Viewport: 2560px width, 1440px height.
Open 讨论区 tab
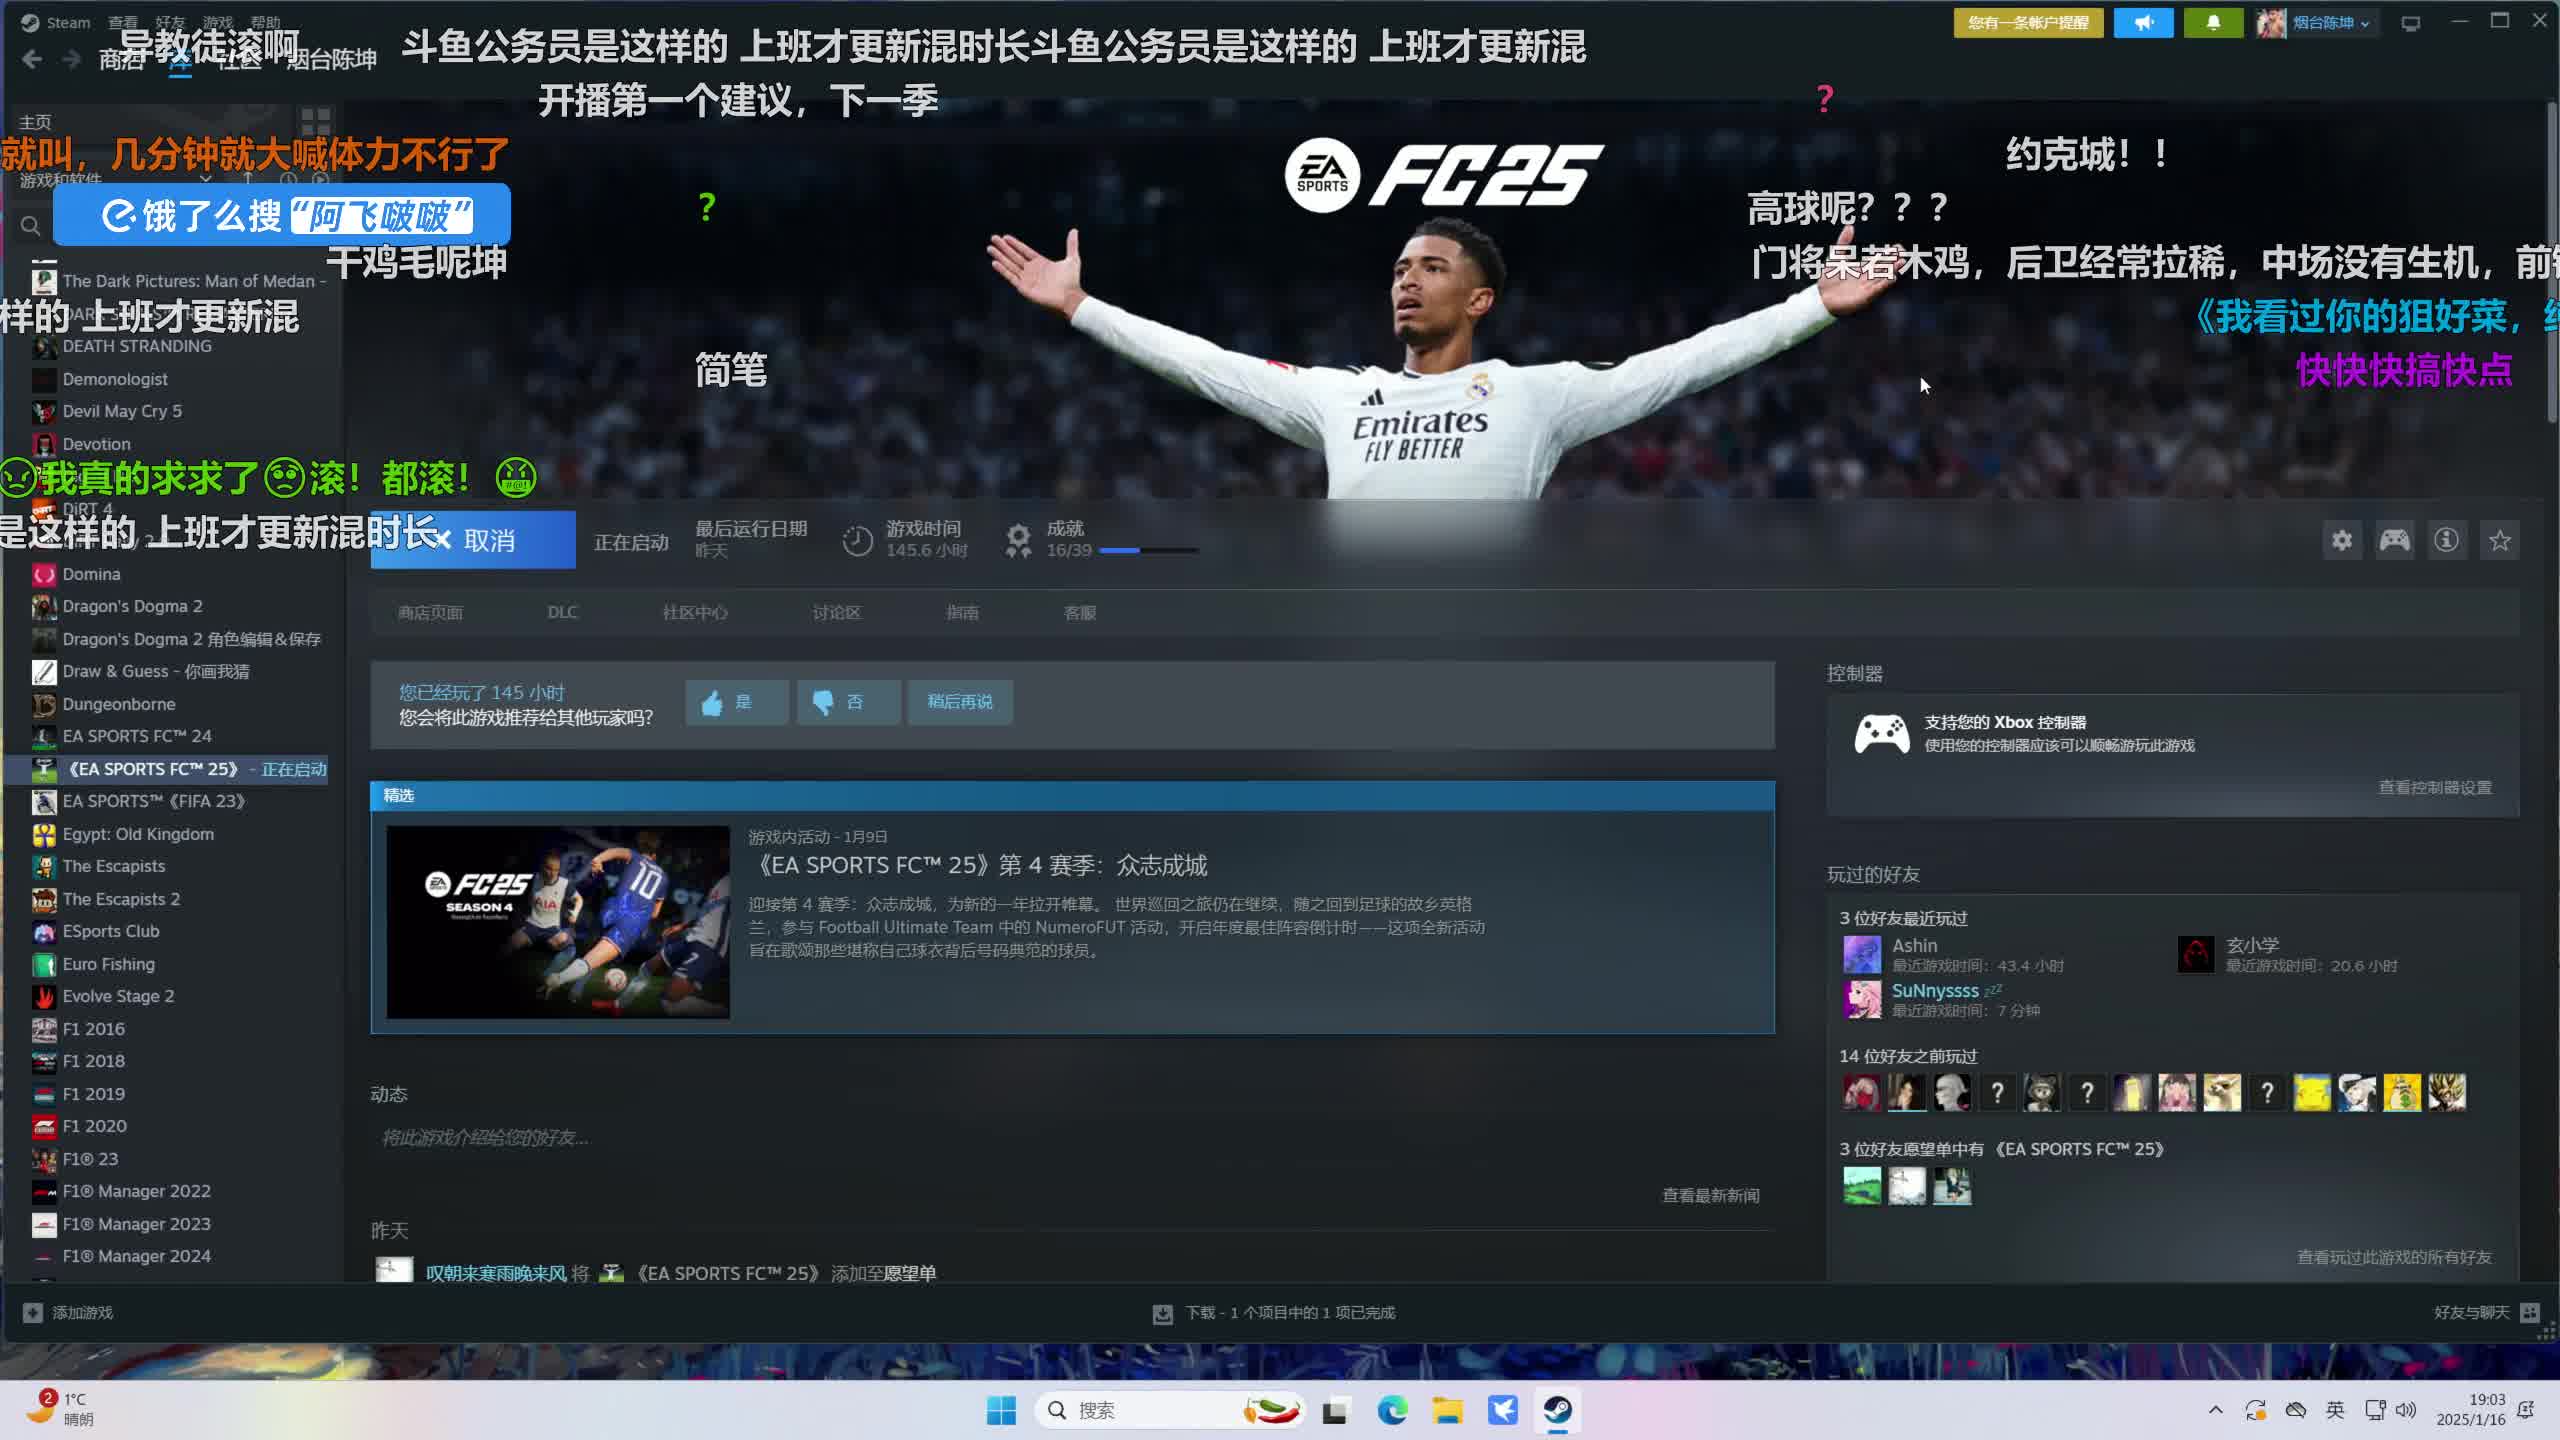[x=836, y=612]
